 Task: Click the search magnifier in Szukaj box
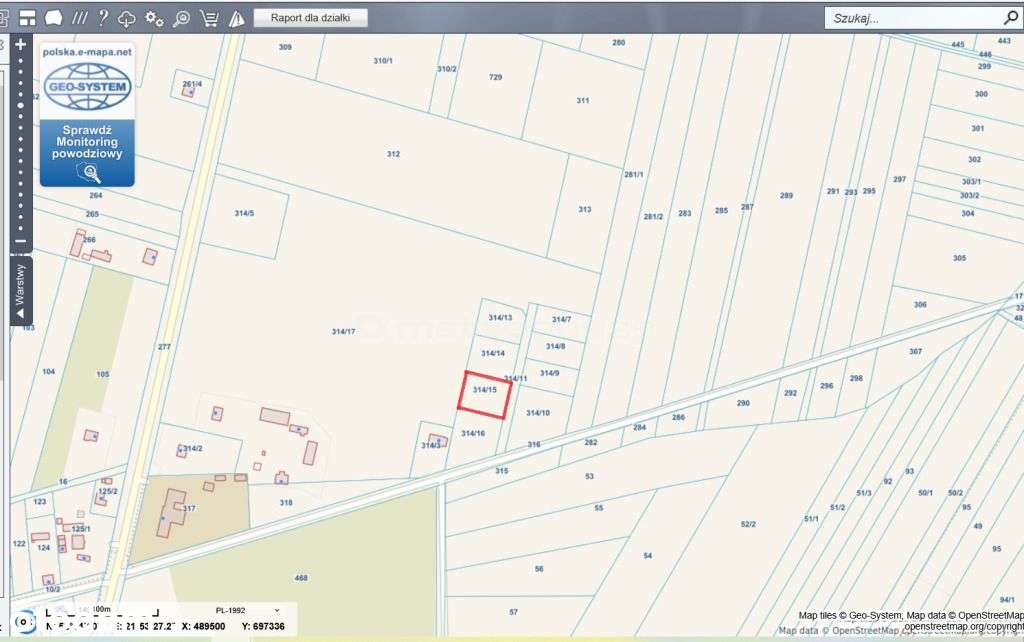click(1010, 18)
